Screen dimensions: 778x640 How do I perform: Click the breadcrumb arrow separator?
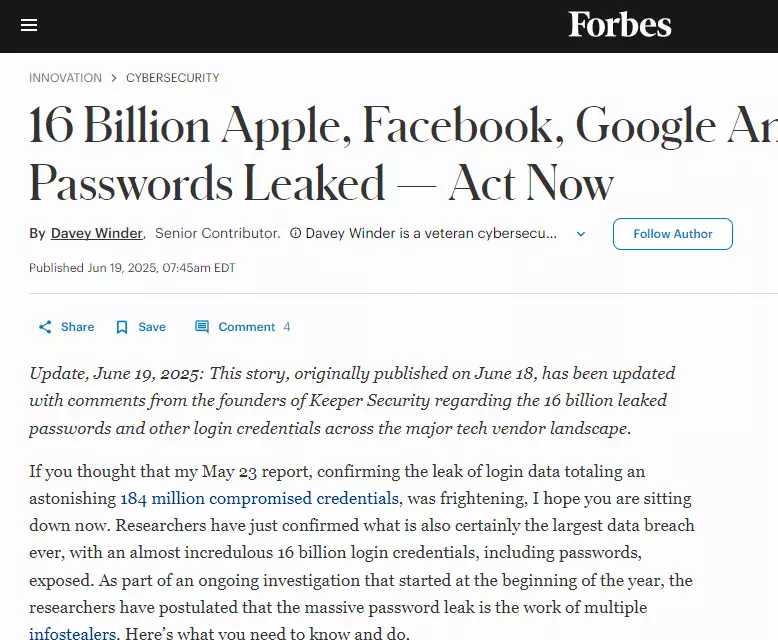[114, 78]
